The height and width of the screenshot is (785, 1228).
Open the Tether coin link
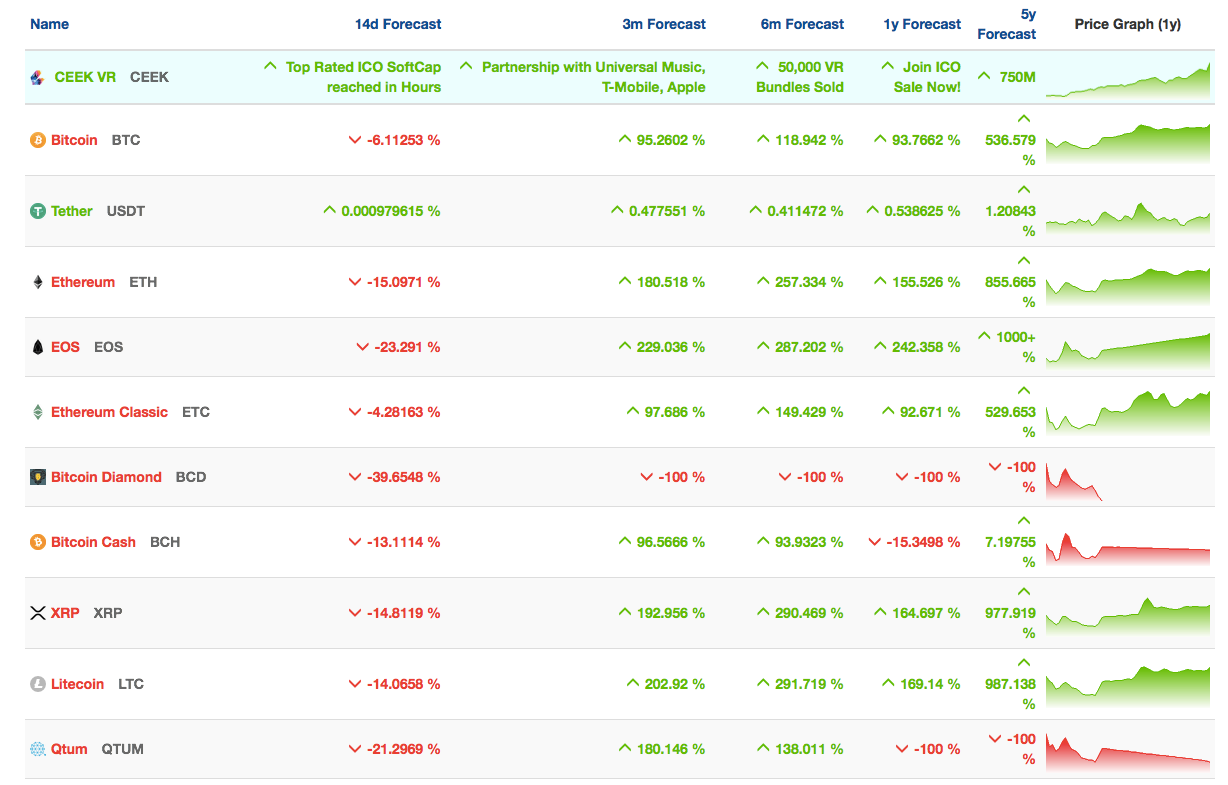pos(72,211)
